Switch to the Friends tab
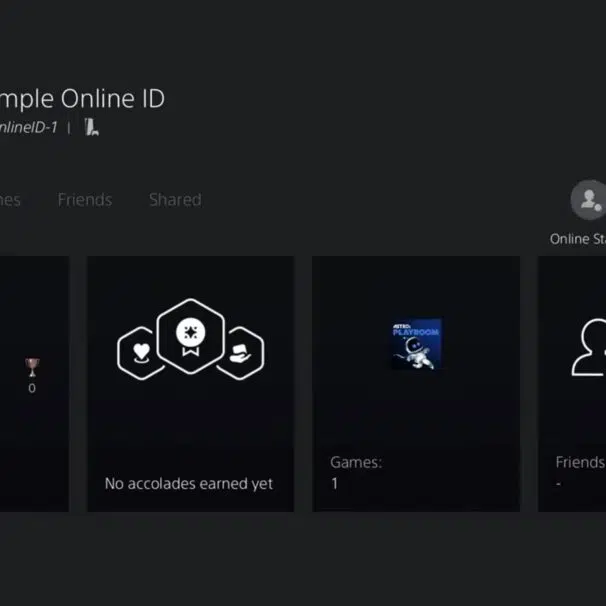Viewport: 606px width, 606px height. click(85, 200)
